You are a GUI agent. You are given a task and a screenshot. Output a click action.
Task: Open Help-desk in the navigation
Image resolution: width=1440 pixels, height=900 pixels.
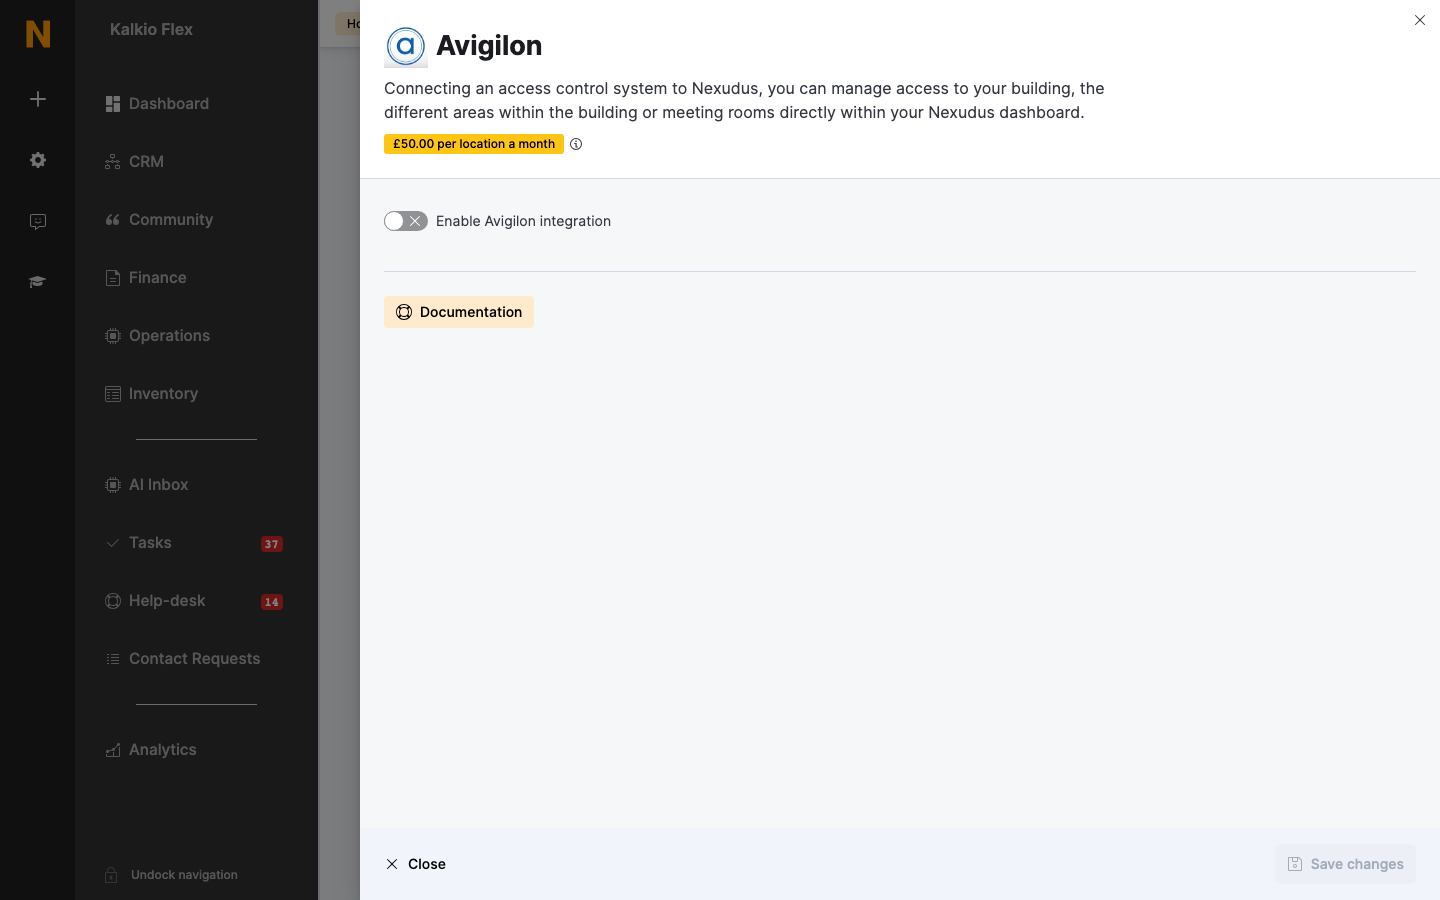(167, 601)
